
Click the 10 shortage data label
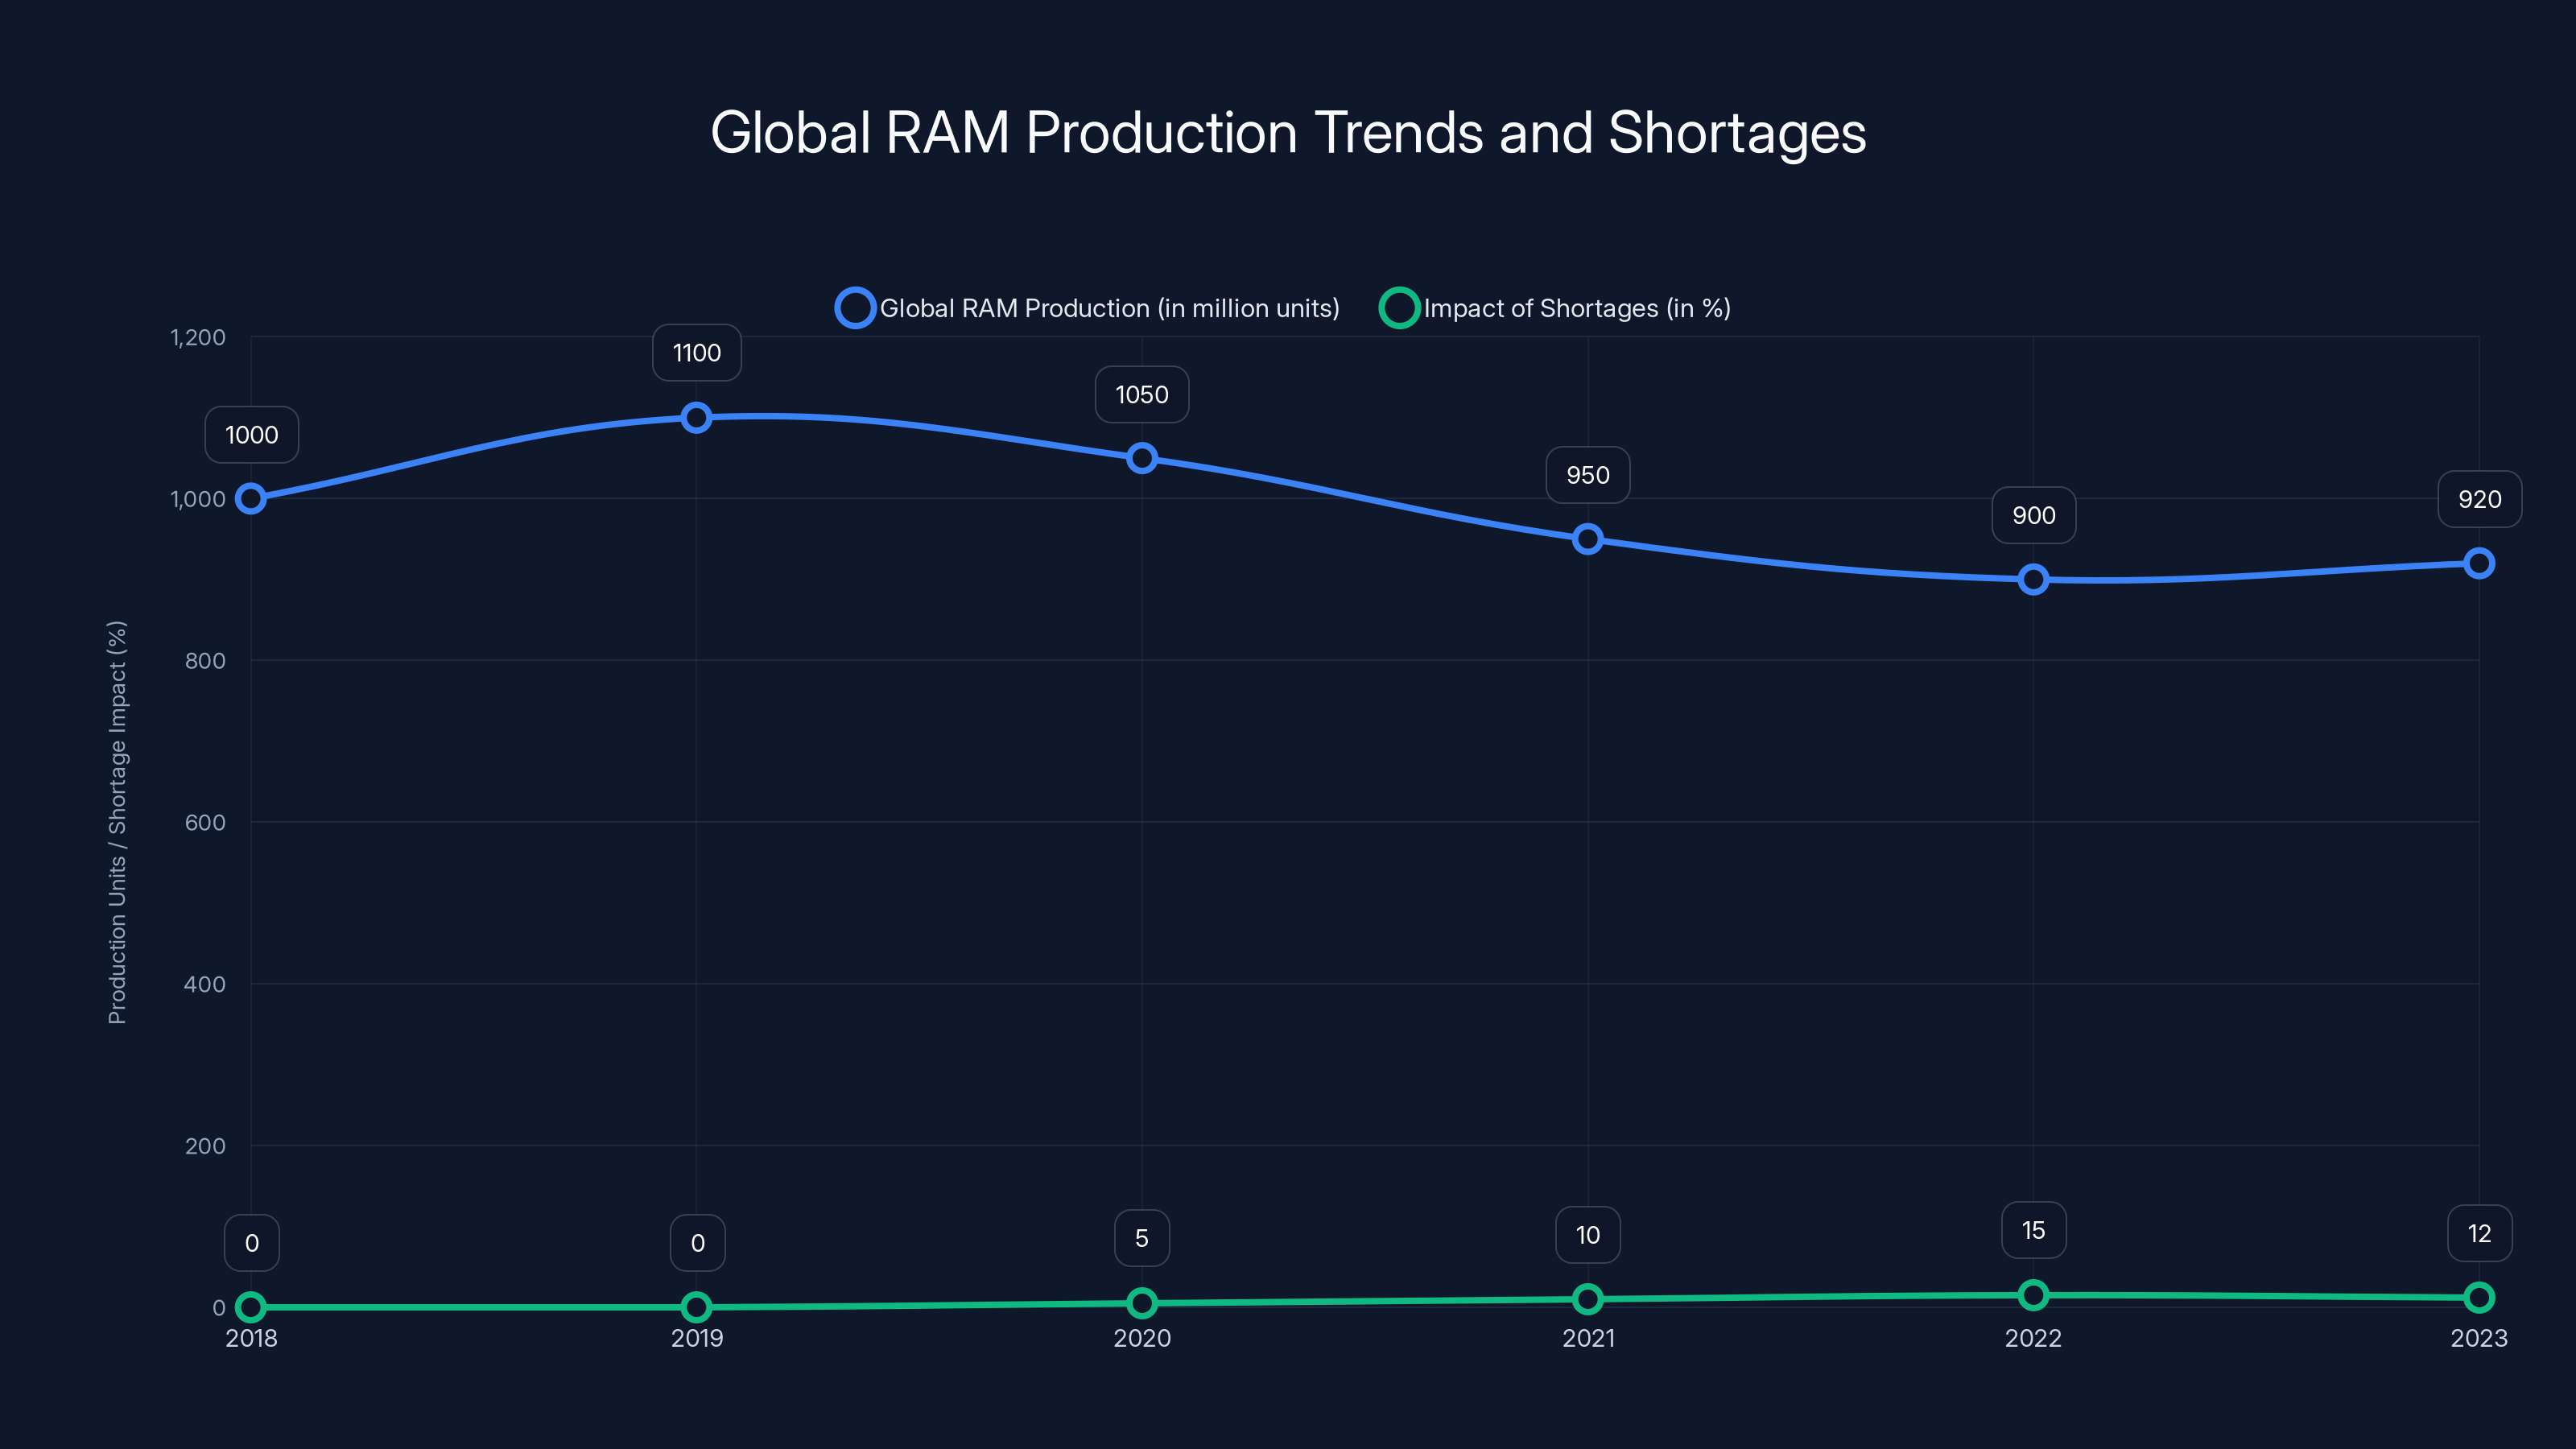[1588, 1235]
